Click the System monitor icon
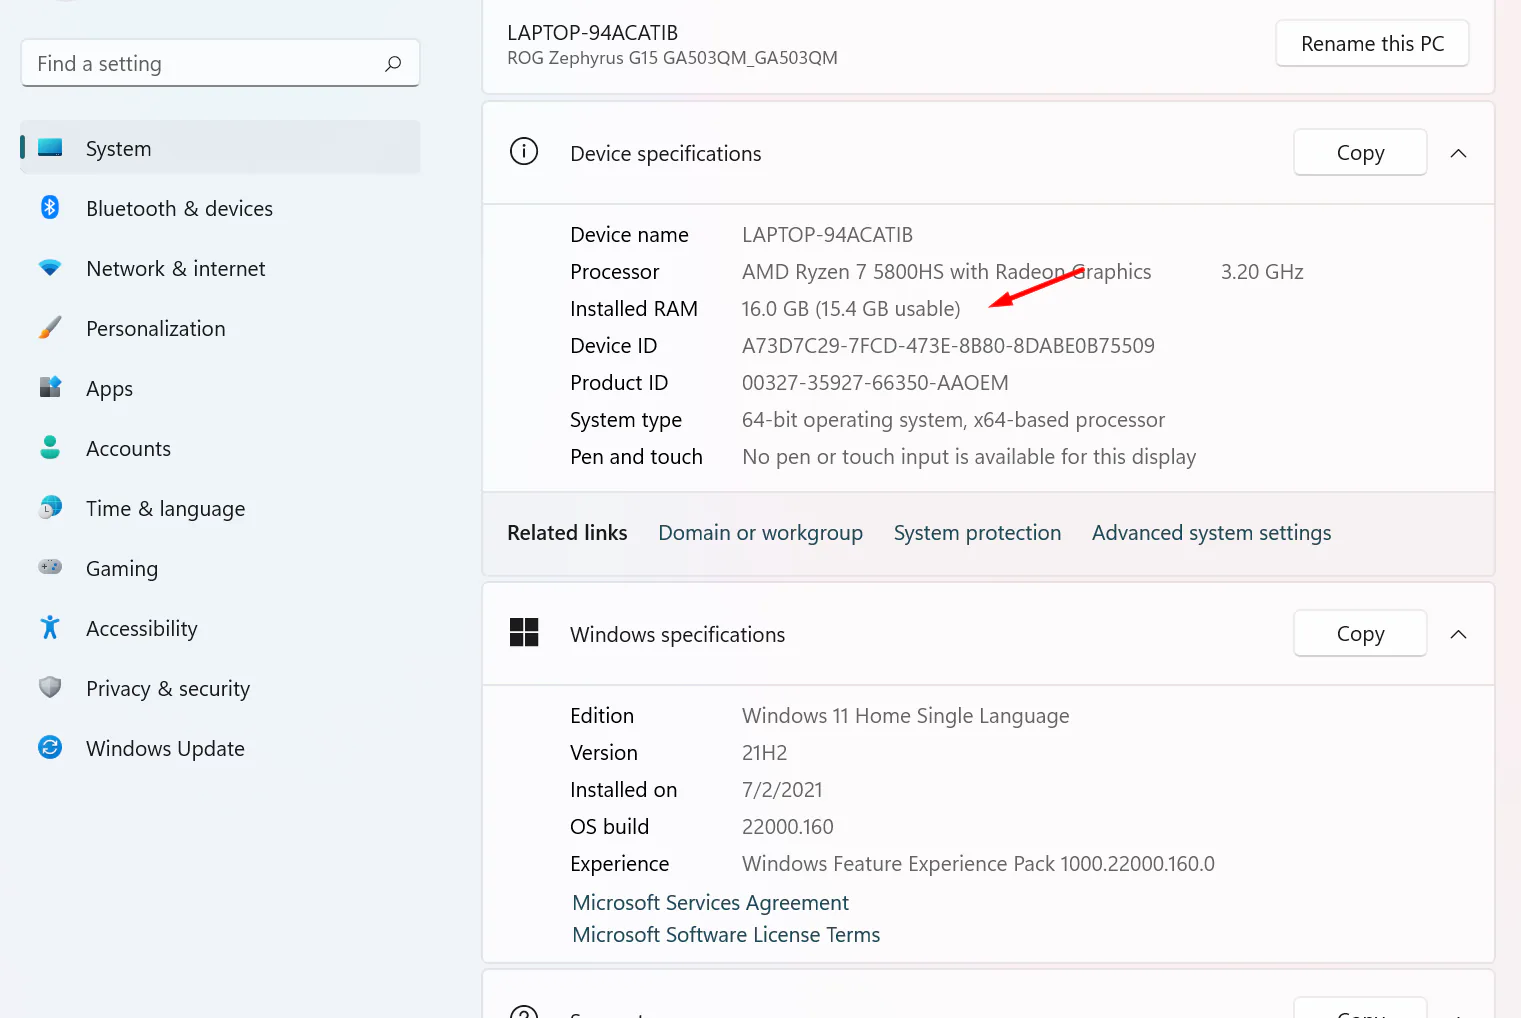Image resolution: width=1521 pixels, height=1018 pixels. click(x=50, y=148)
